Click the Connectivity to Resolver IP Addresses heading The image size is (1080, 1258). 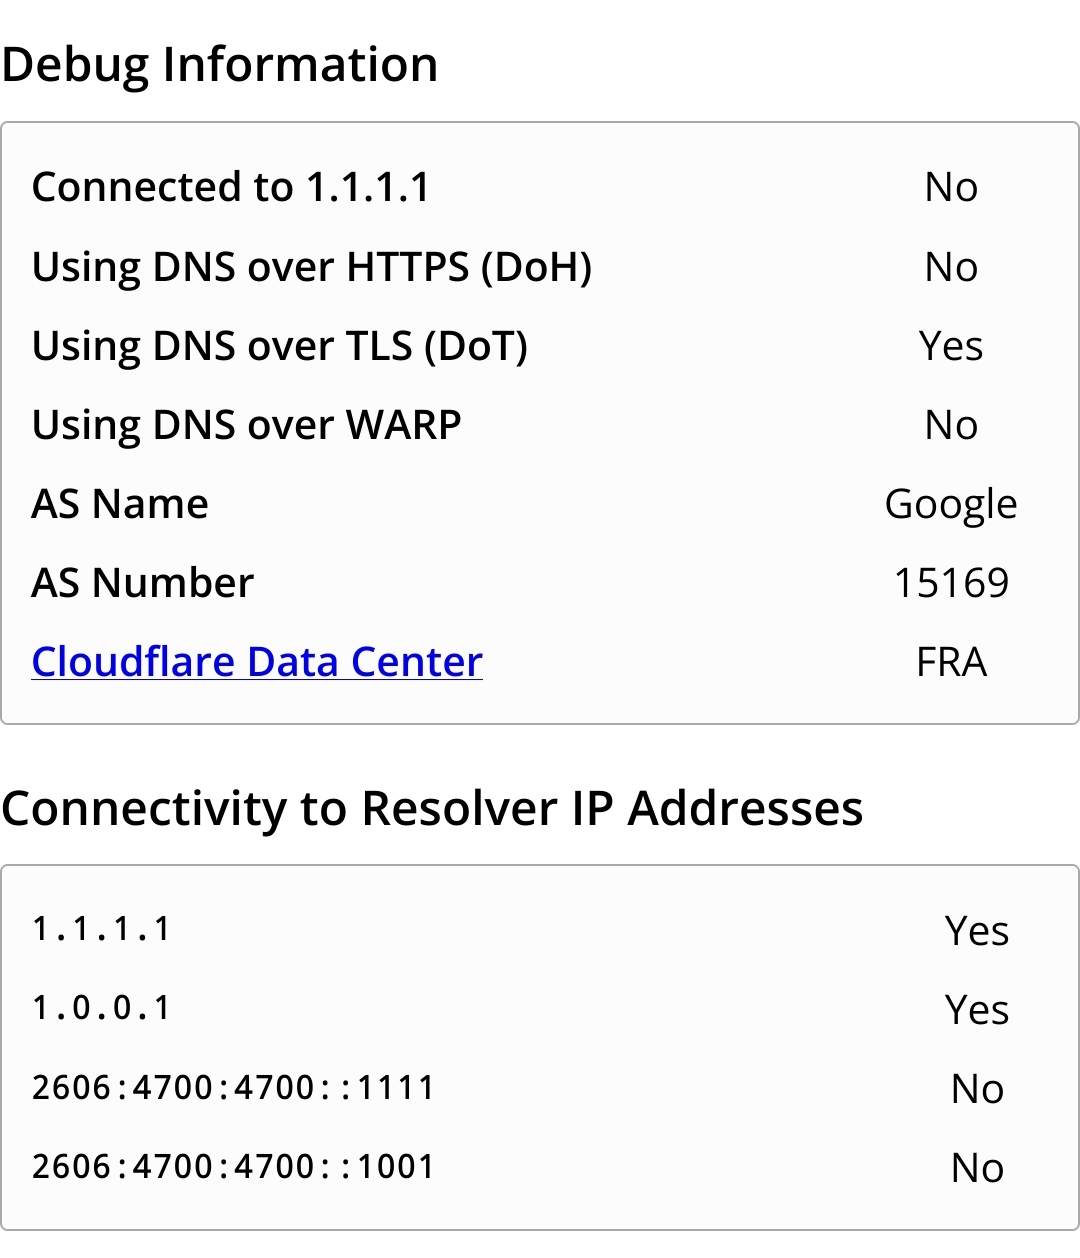pos(432,808)
